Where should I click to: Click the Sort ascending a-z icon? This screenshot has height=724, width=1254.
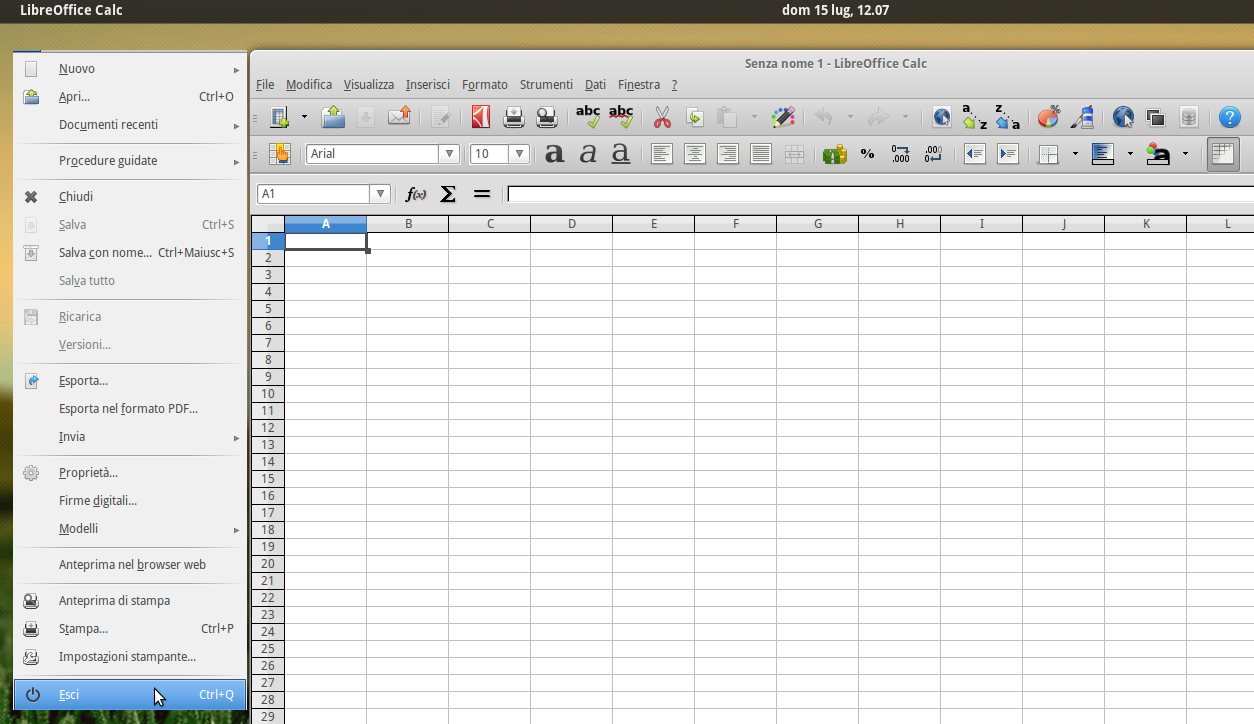pos(974,117)
